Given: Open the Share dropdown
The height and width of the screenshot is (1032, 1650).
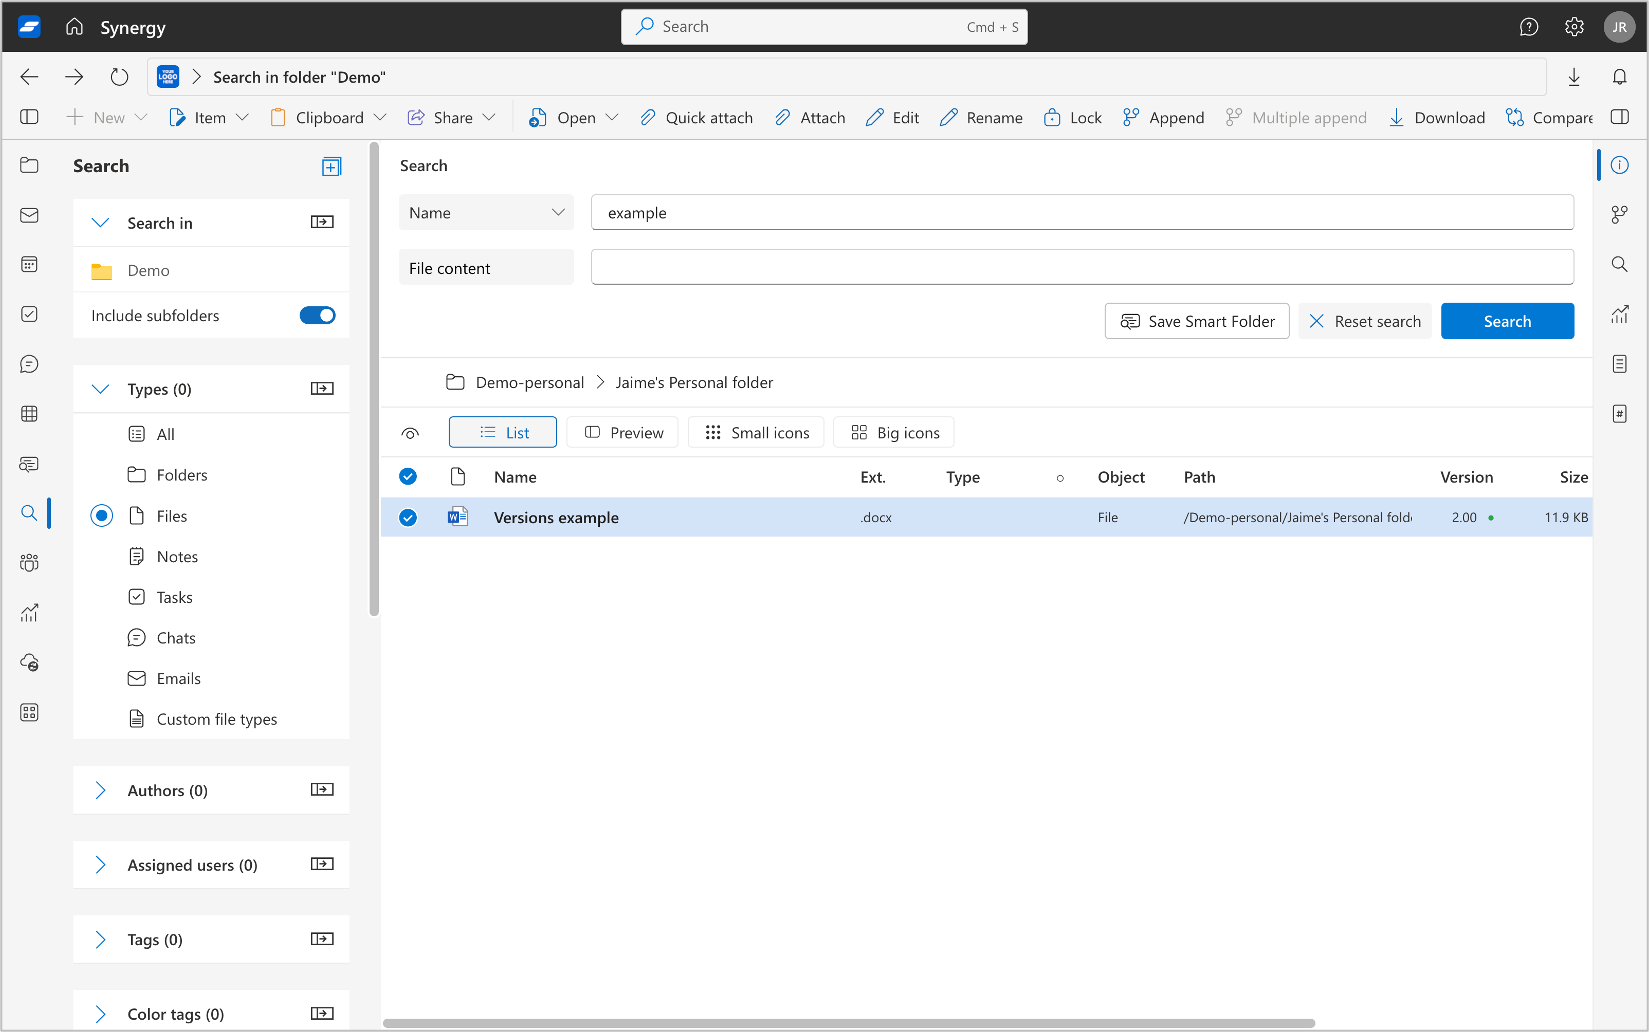Looking at the screenshot, I should [x=452, y=117].
